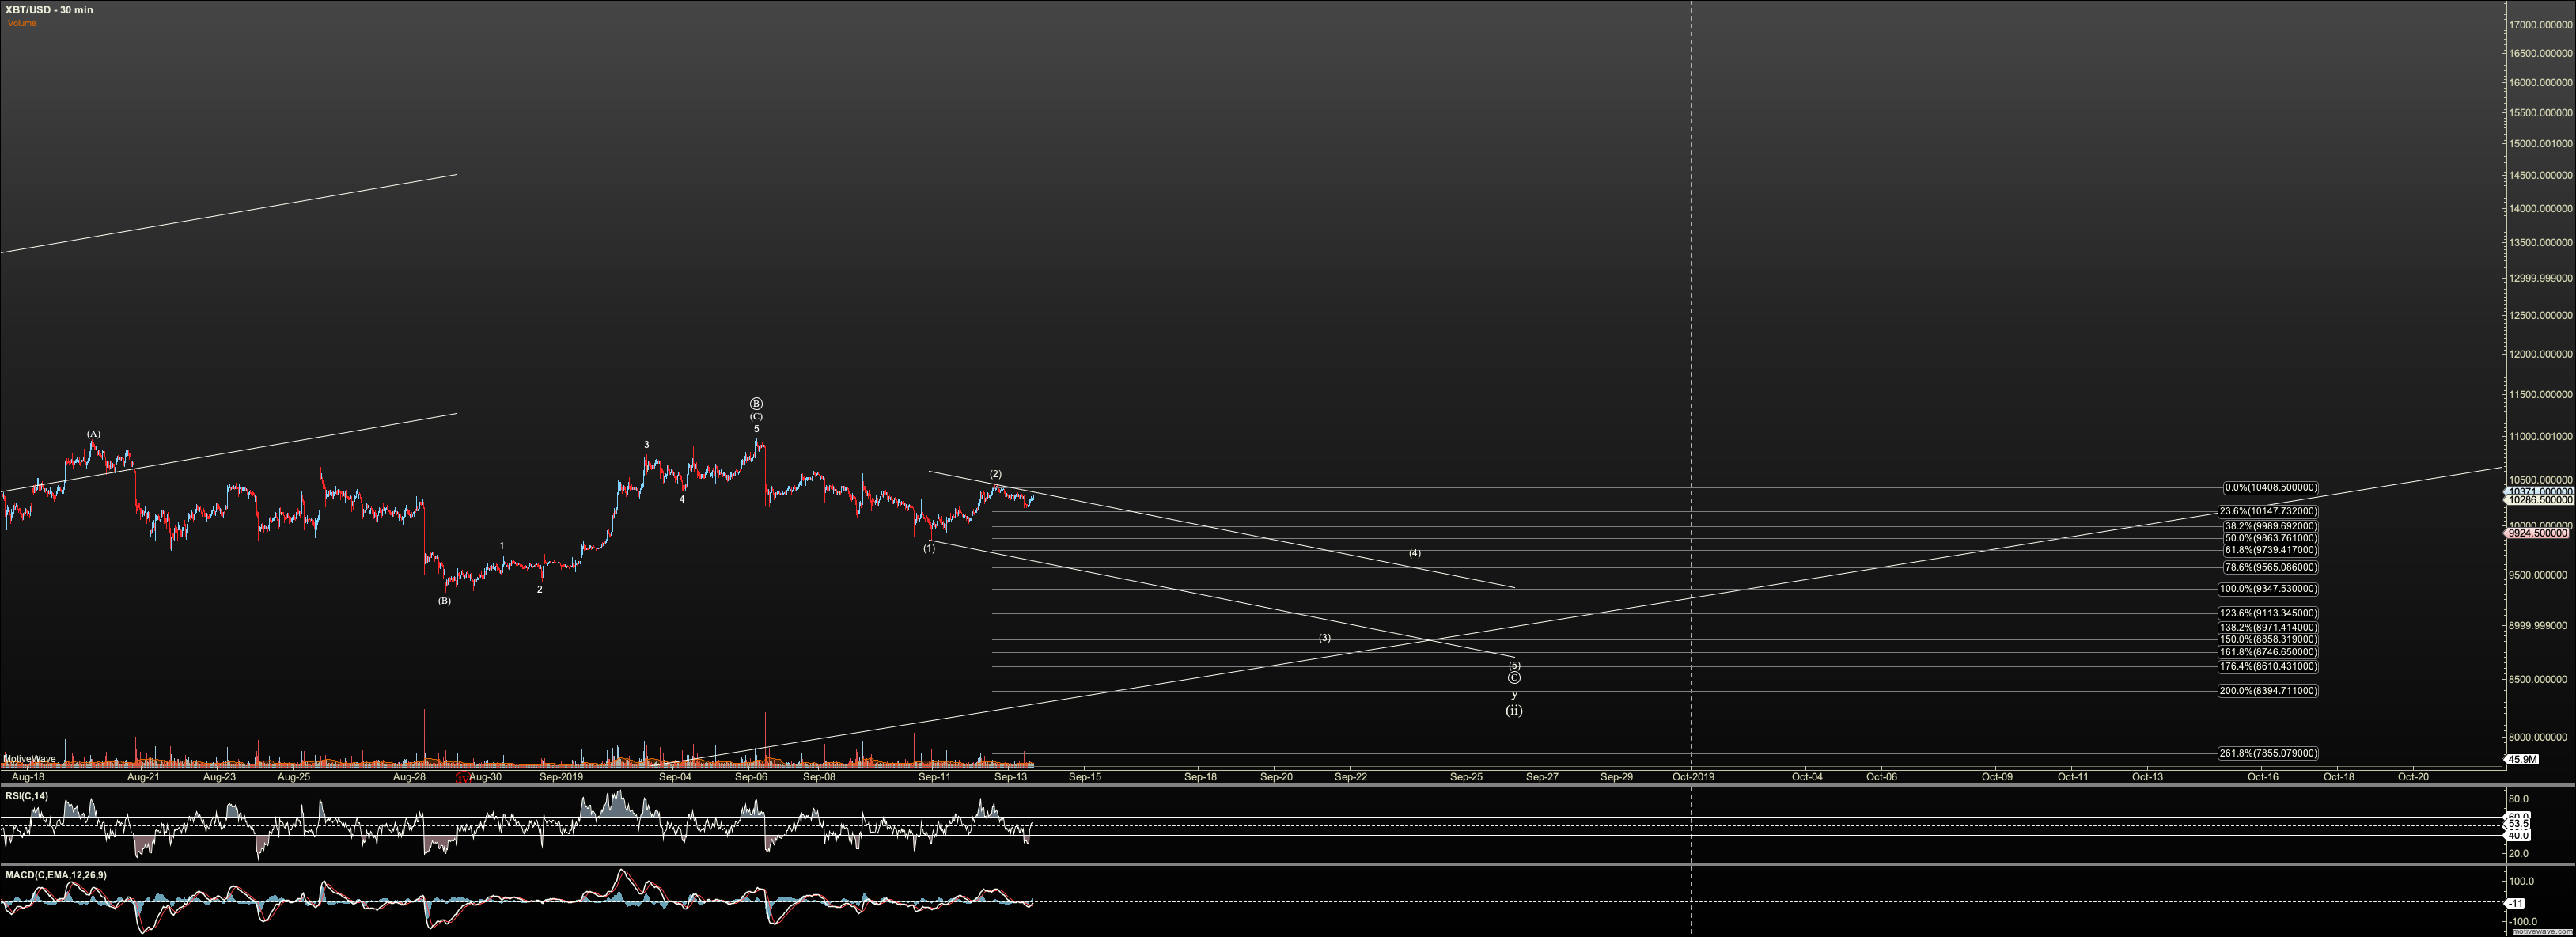
Task: Click the (A) wave label near Aug-21
Action: [93, 434]
